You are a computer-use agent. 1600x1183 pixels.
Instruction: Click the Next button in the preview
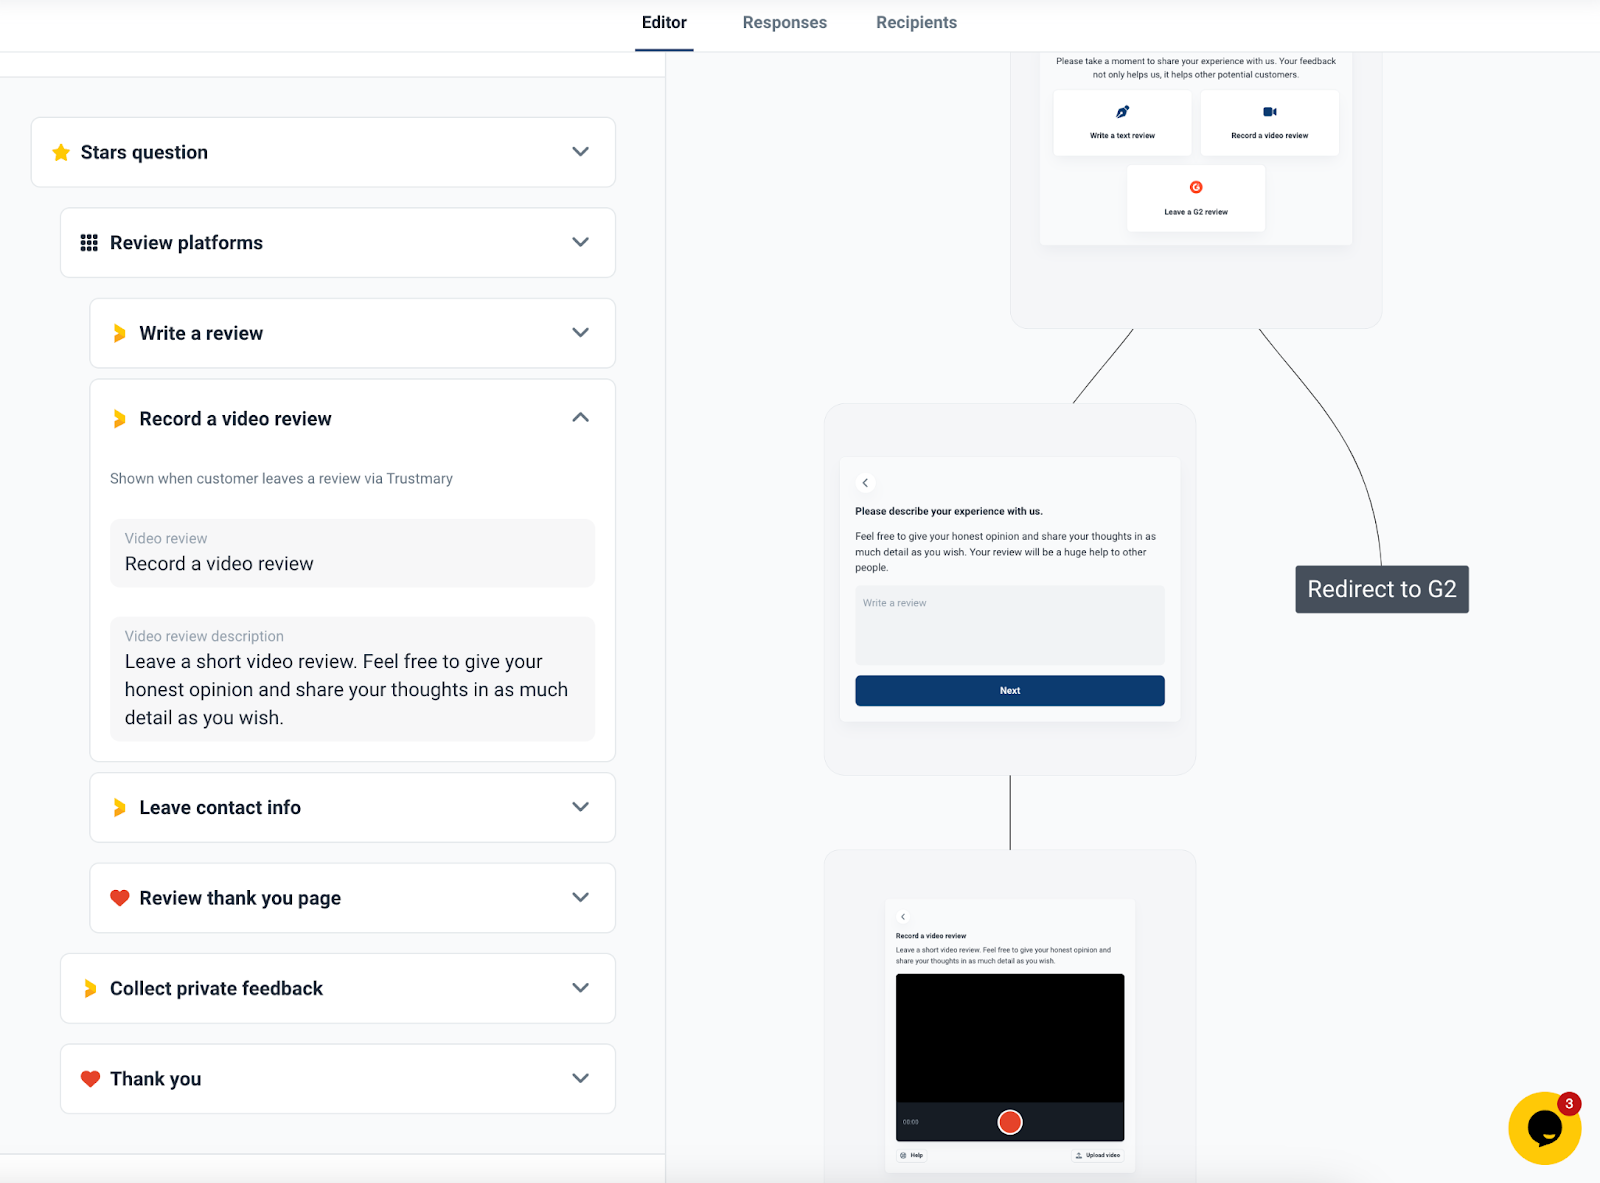point(1009,690)
